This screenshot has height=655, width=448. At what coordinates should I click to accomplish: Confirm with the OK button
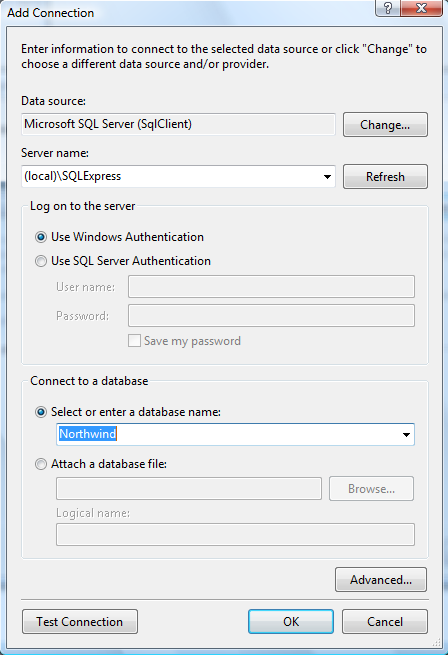(x=291, y=622)
